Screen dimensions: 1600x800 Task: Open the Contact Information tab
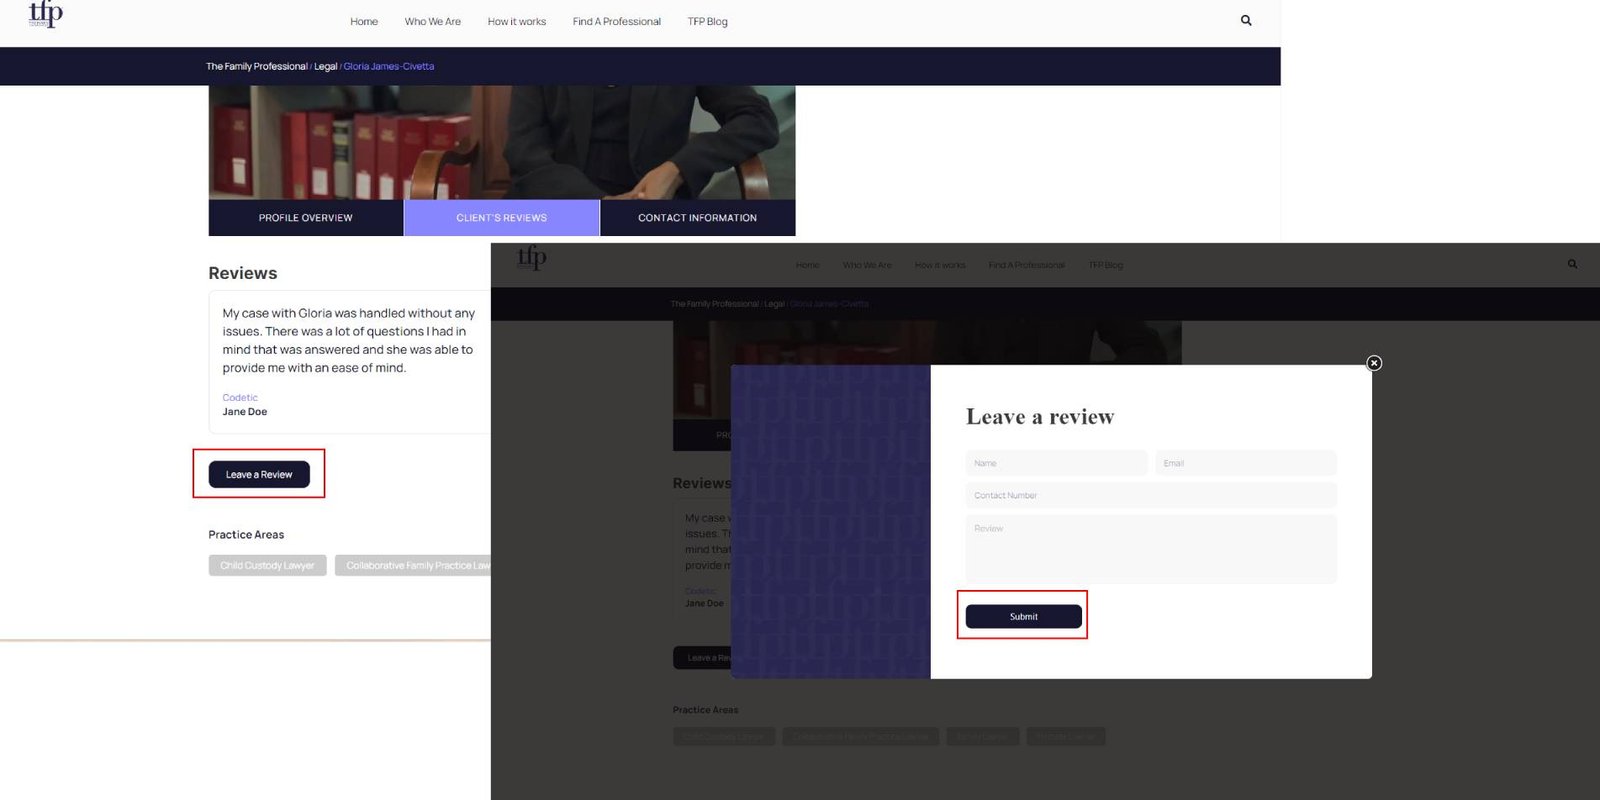[697, 218]
